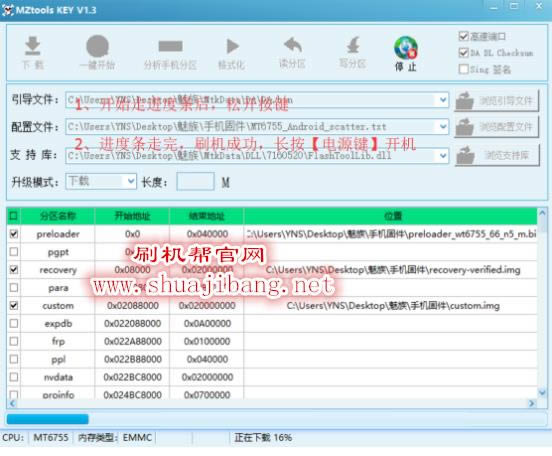Click end address 0x0A00000 of expdb
552x456 pixels.
[x=207, y=324]
